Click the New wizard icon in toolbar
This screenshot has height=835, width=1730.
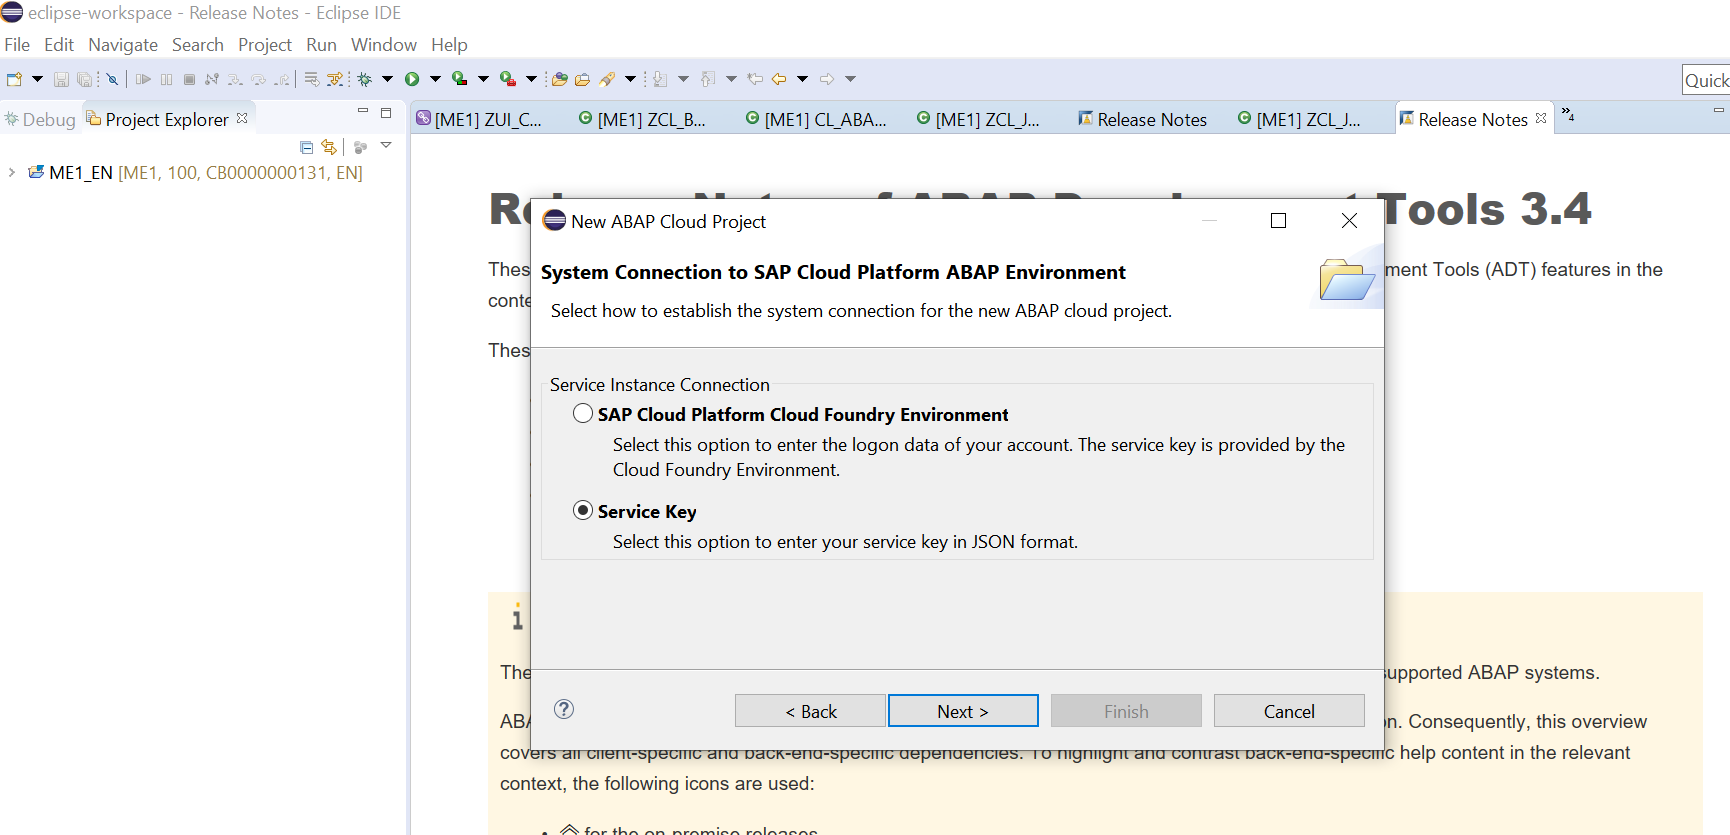14,79
